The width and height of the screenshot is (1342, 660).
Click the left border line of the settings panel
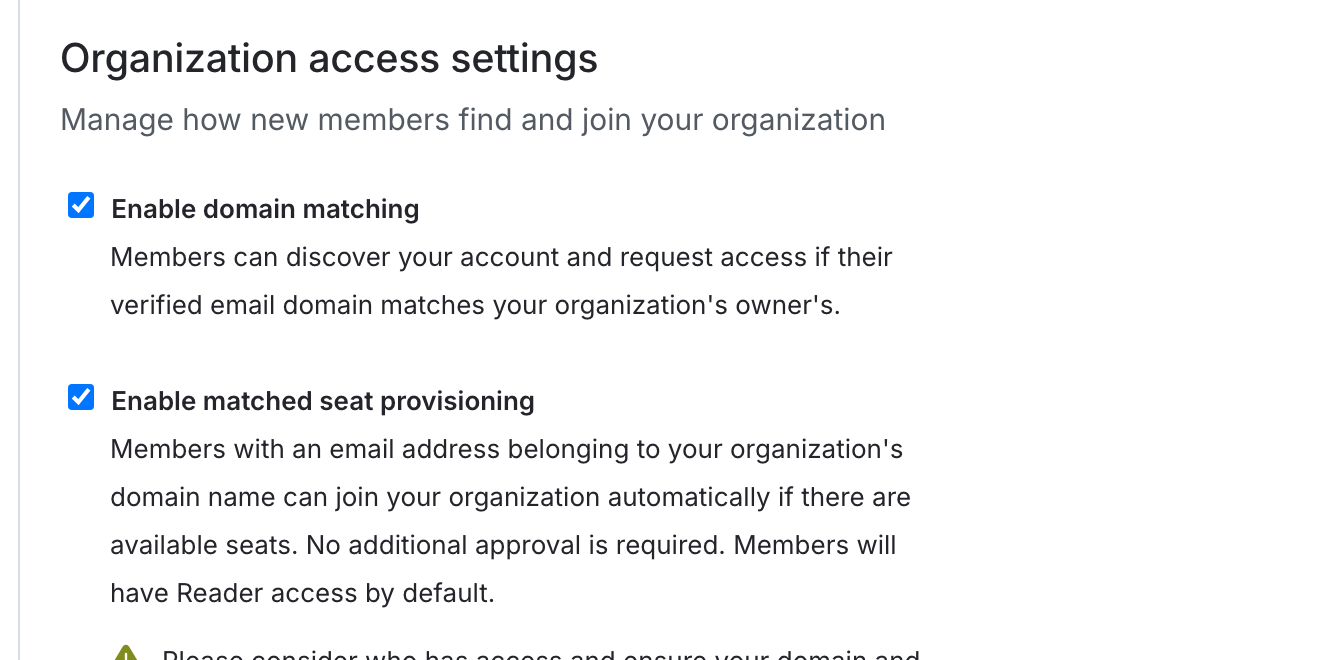coord(20,330)
